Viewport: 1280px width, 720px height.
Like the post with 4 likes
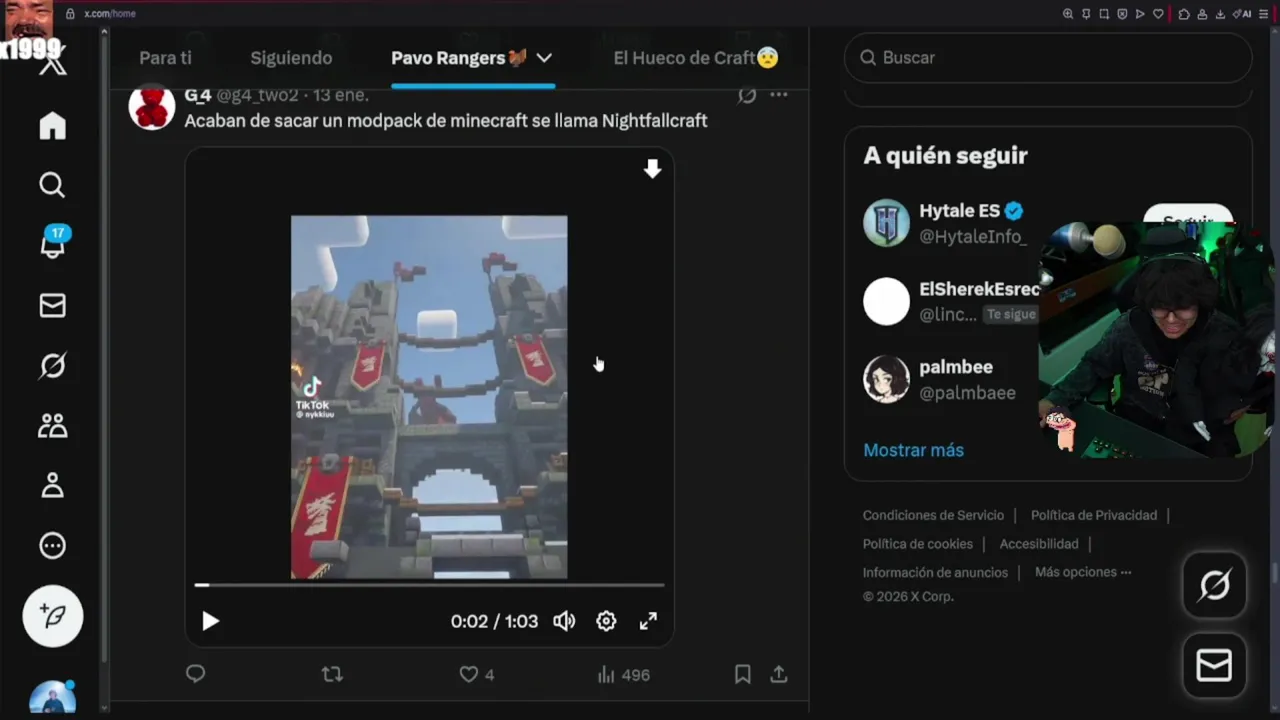(x=476, y=675)
